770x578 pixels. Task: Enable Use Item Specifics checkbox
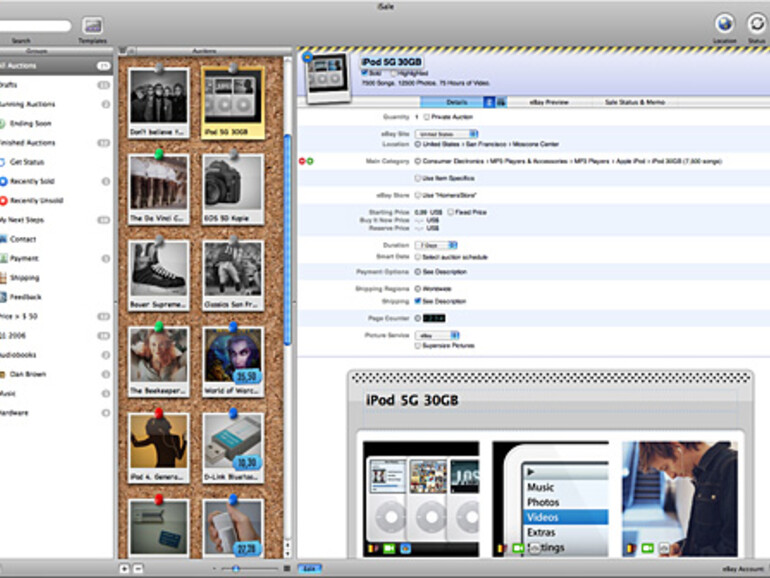pos(418,178)
